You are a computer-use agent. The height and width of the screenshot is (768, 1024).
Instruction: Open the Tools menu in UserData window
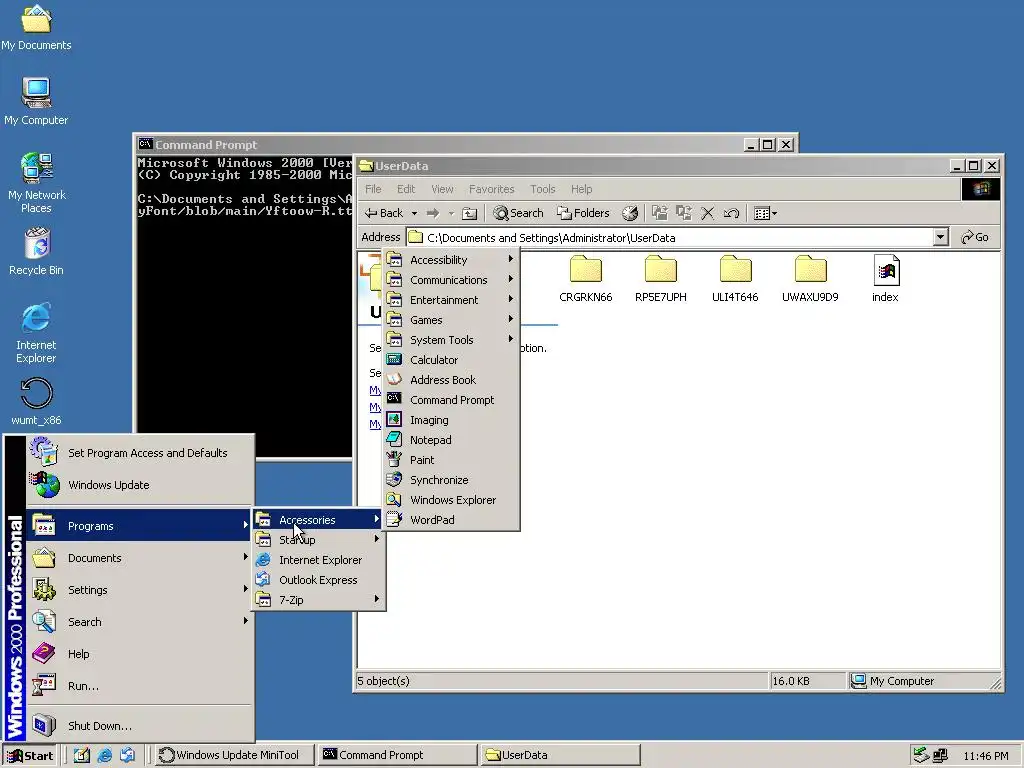click(542, 189)
